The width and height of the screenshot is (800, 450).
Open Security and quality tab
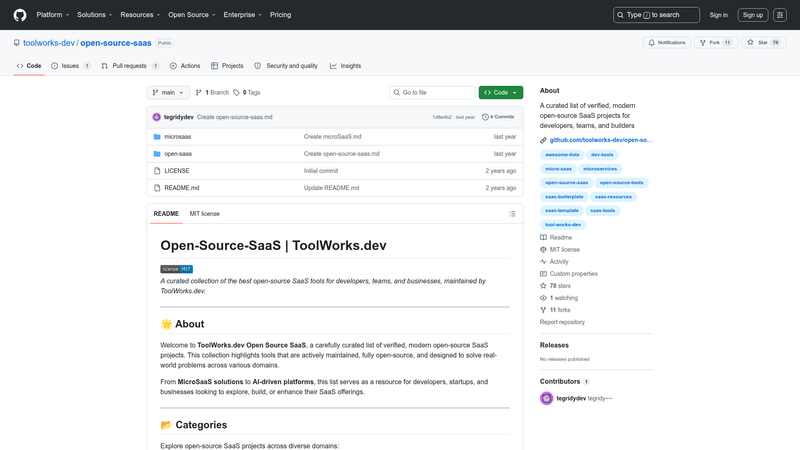click(286, 66)
